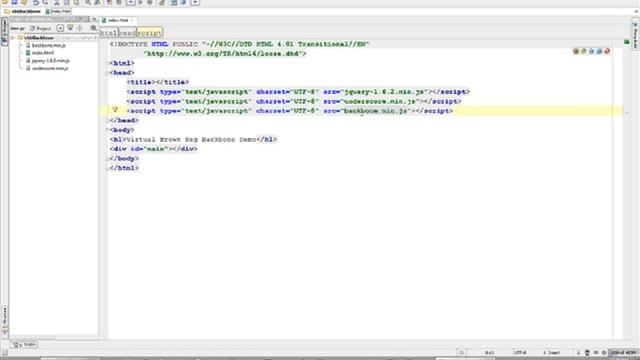This screenshot has width=640, height=360.
Task: Click the intention lightbulb in the gutter
Action: (x=115, y=109)
